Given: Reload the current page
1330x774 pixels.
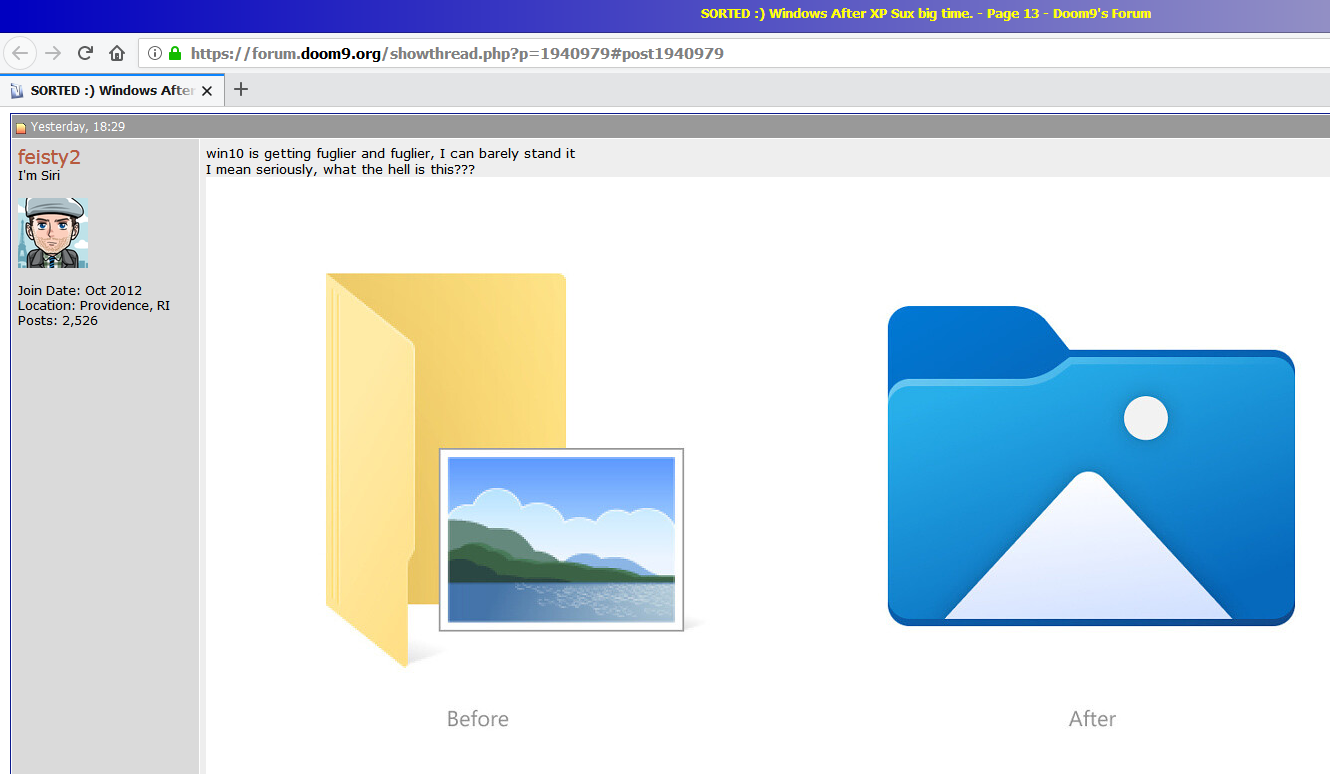Looking at the screenshot, I should [x=86, y=53].
